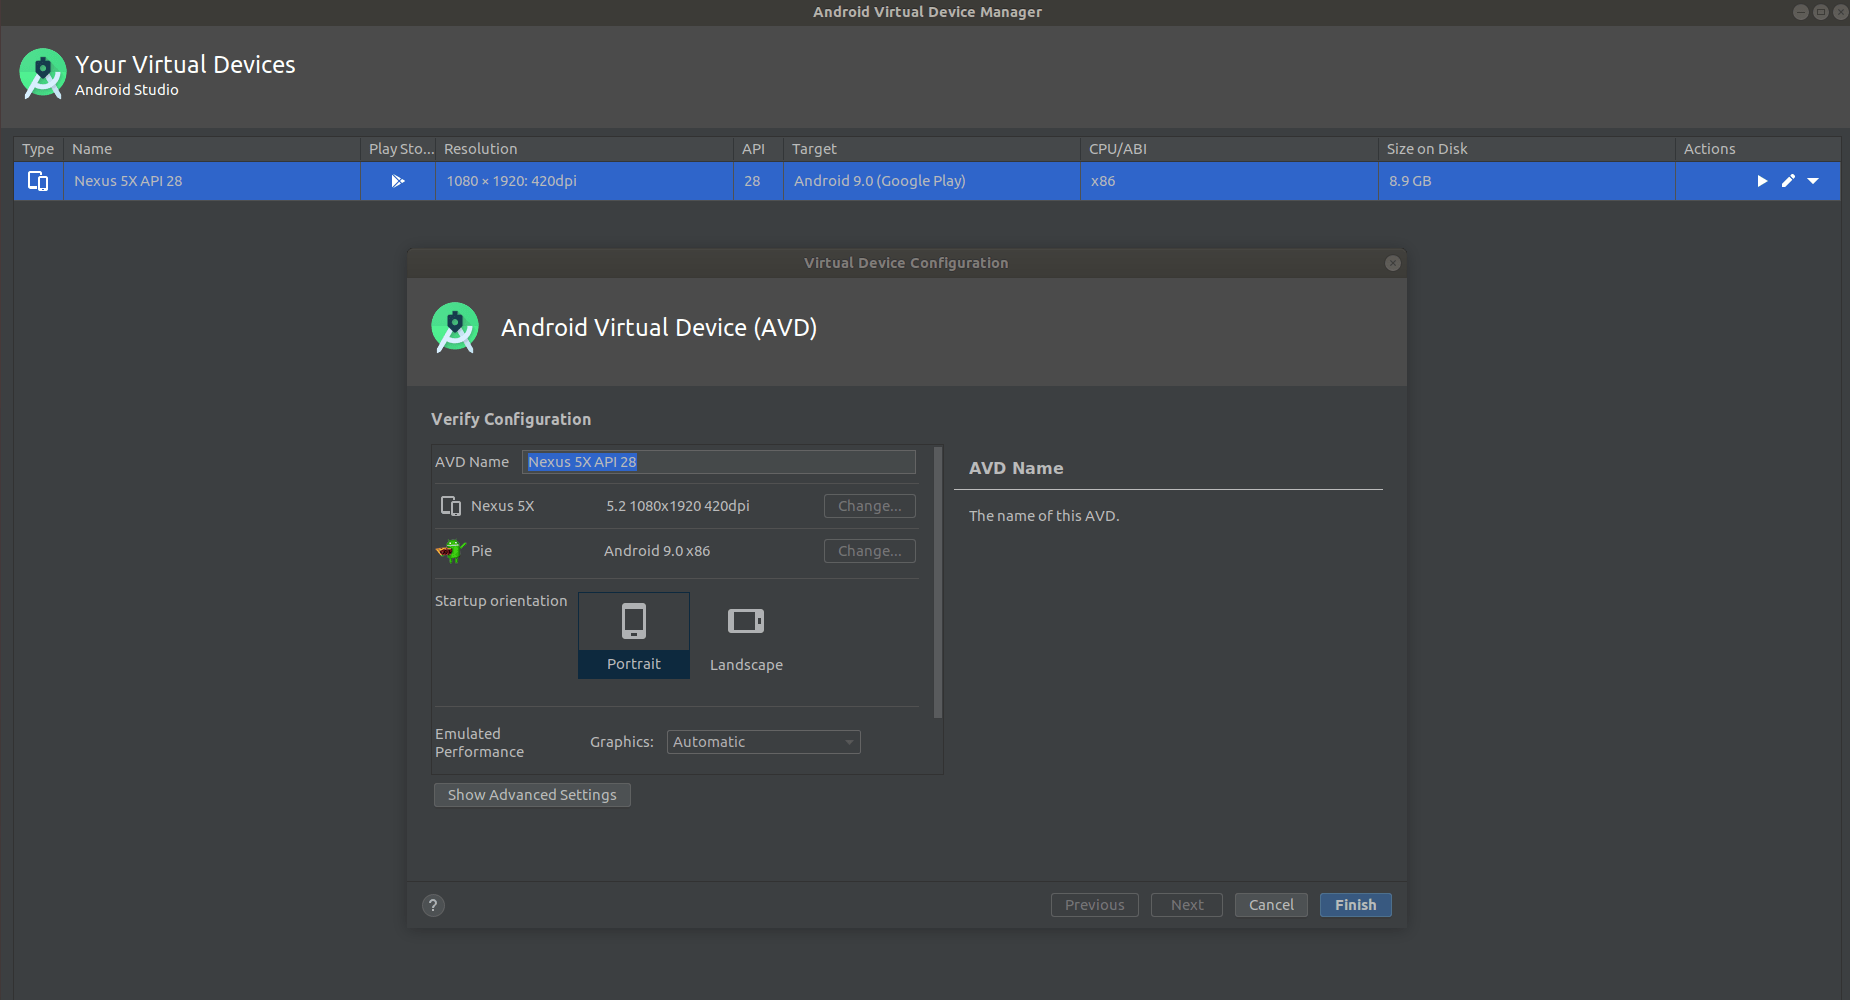The image size is (1850, 1000).
Task: Maximize the Android Virtual Device Manager window
Action: tap(1821, 12)
